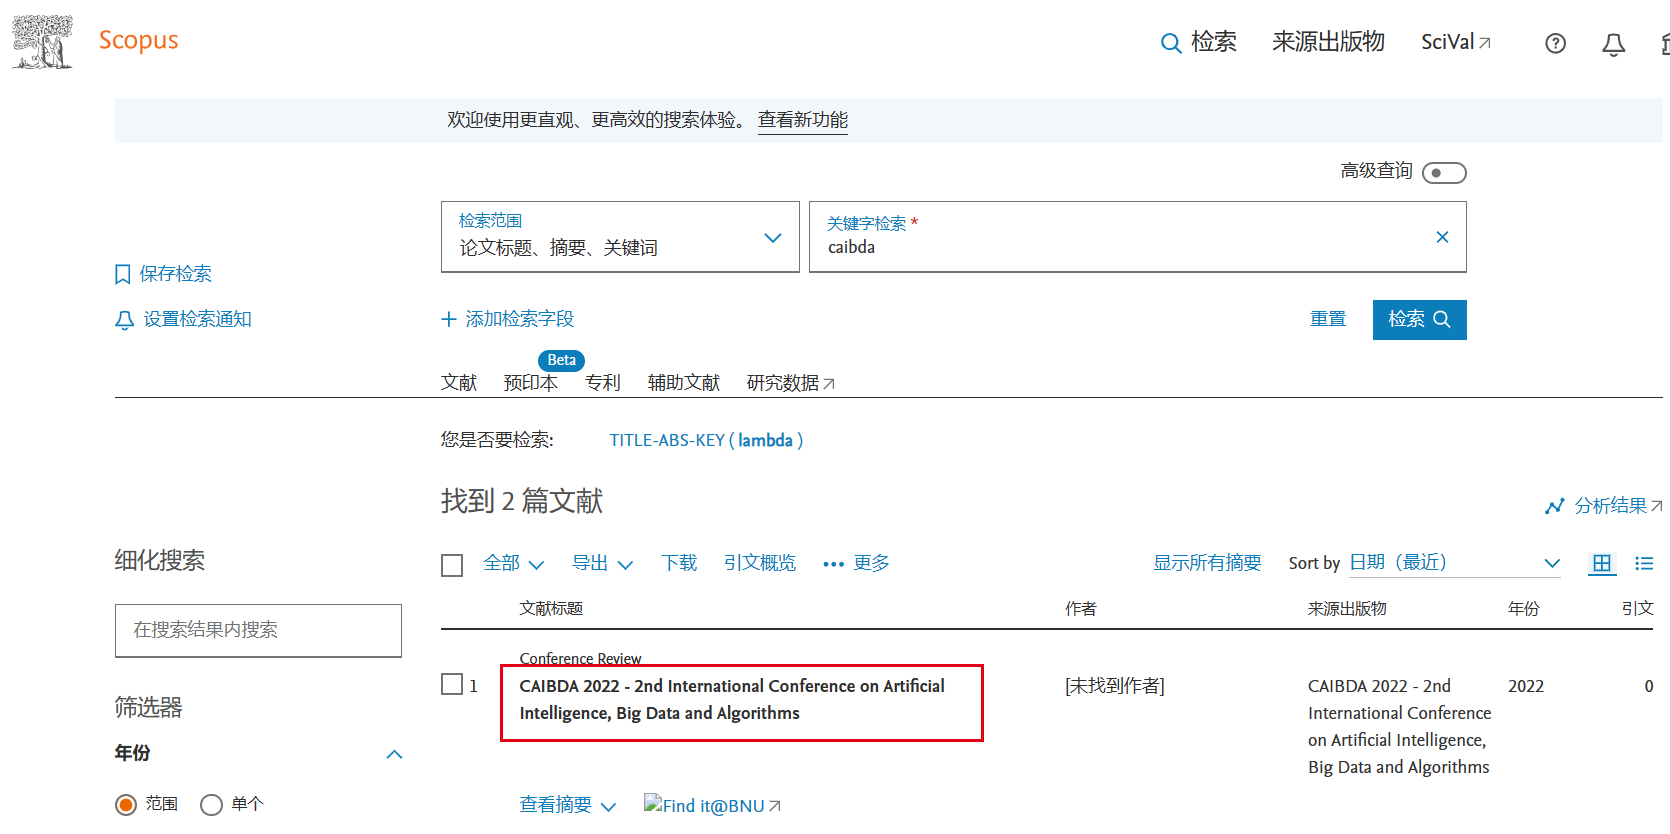Viewport: 1670px width, 834px height.
Task: Check the checkbox for result 1
Action: coord(452,685)
